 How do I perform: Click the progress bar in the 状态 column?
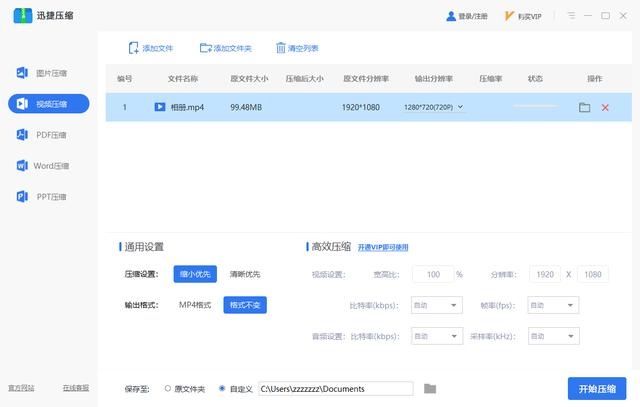(x=535, y=107)
